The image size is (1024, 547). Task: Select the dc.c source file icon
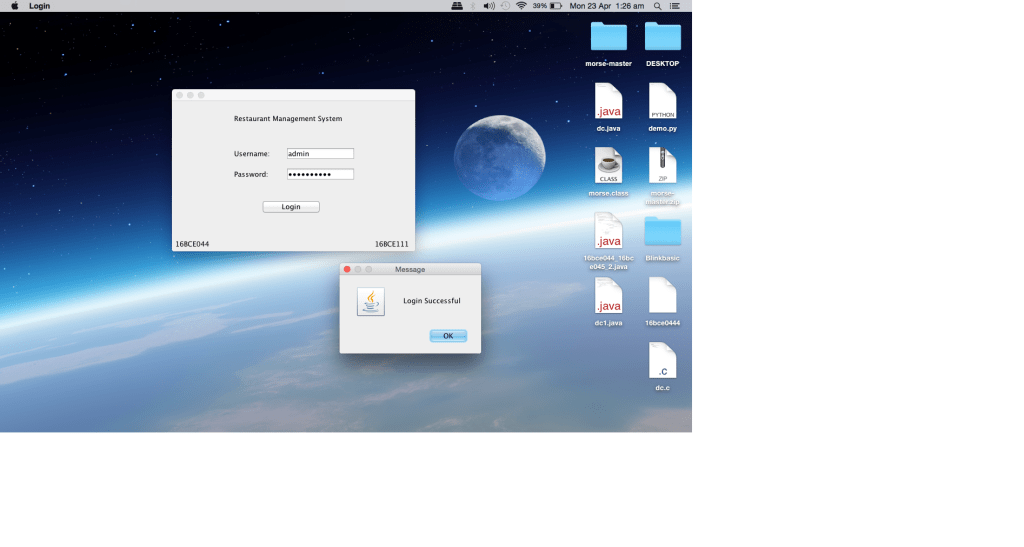coord(662,360)
